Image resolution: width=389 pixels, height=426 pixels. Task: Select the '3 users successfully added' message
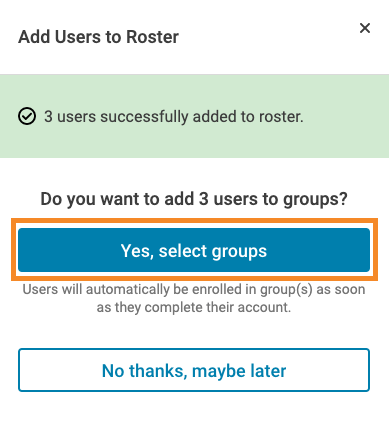point(174,117)
